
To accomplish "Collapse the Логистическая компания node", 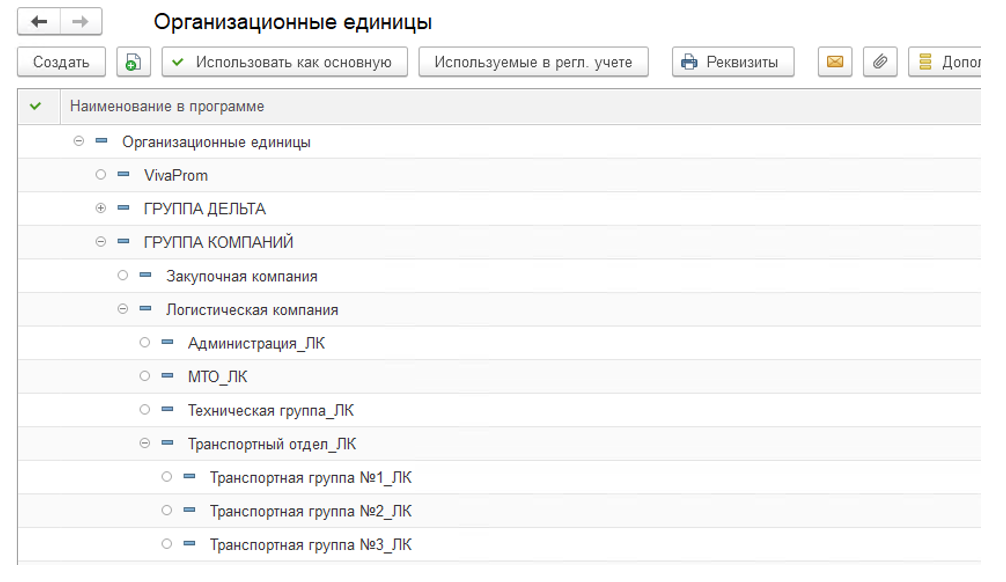I will point(122,309).
